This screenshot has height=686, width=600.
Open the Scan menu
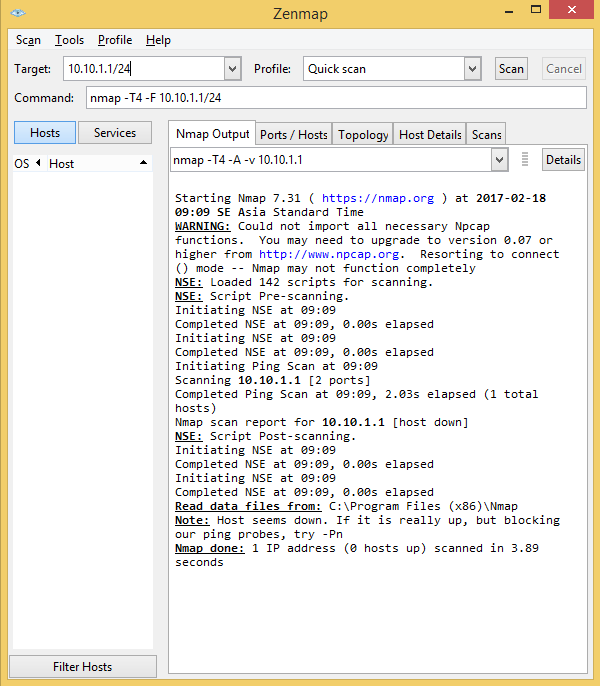pos(28,40)
